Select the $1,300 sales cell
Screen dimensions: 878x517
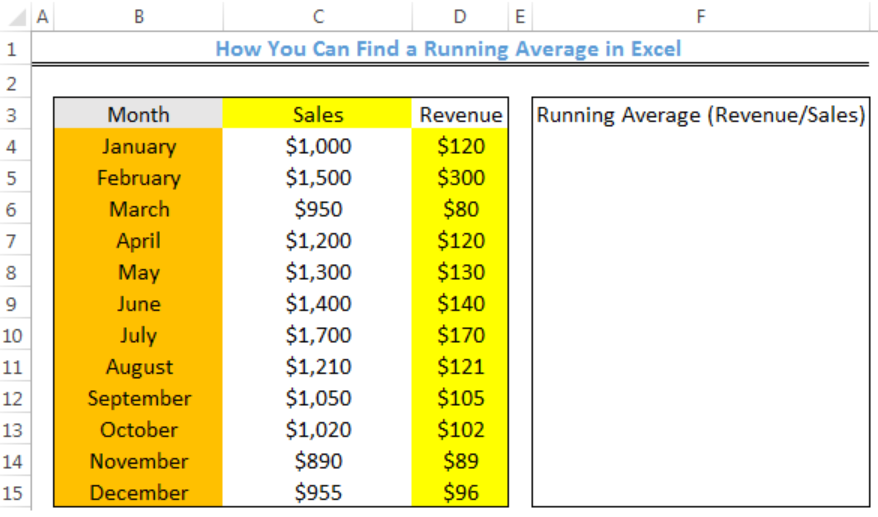(317, 272)
